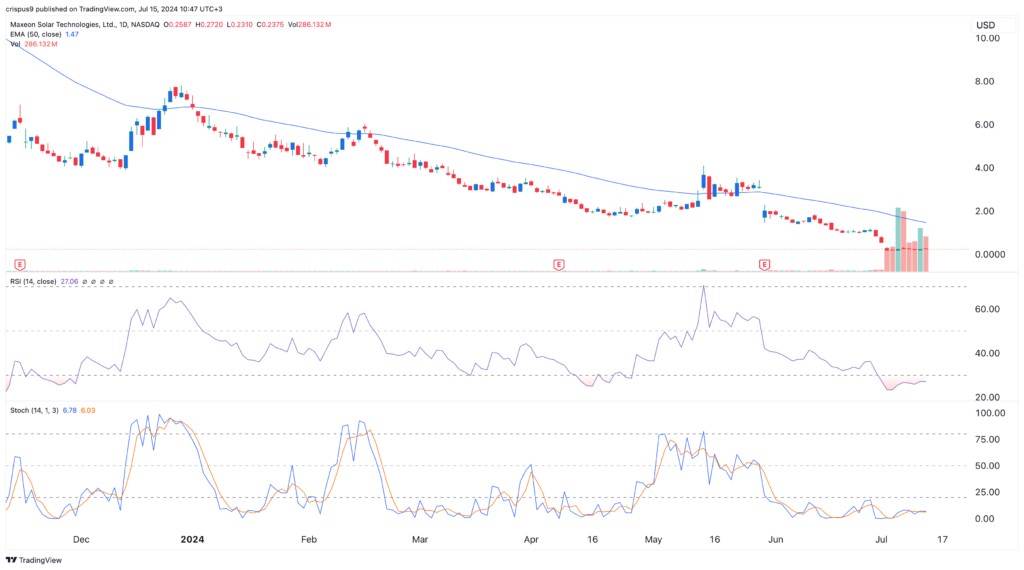Click the Jul label on the date axis
1024x570 pixels.
tap(882, 539)
